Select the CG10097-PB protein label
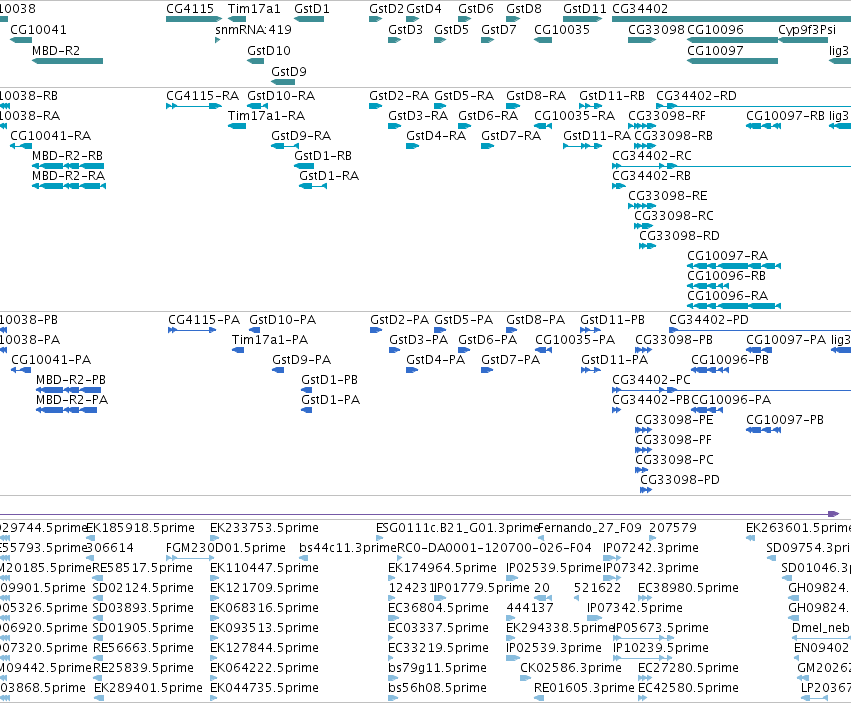 (785, 420)
